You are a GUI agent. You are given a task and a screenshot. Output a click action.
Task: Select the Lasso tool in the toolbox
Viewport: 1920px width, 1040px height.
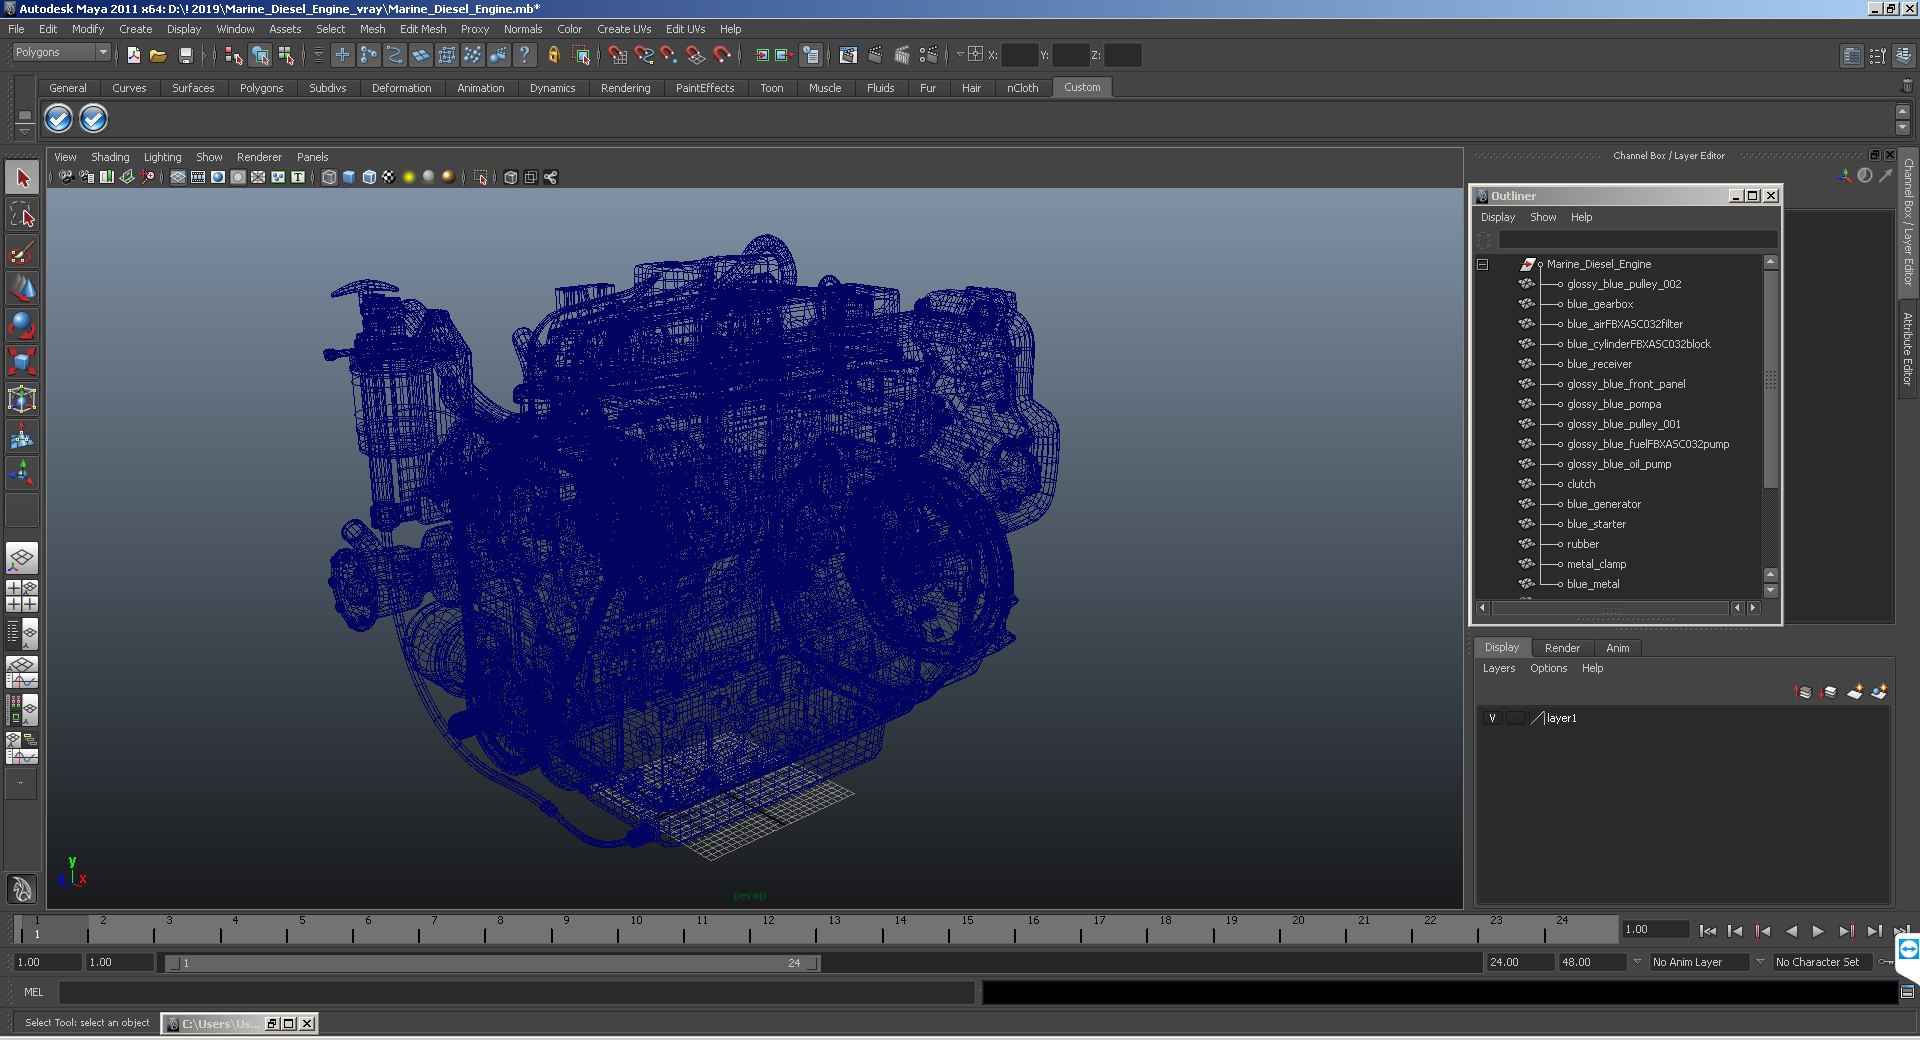(22, 215)
